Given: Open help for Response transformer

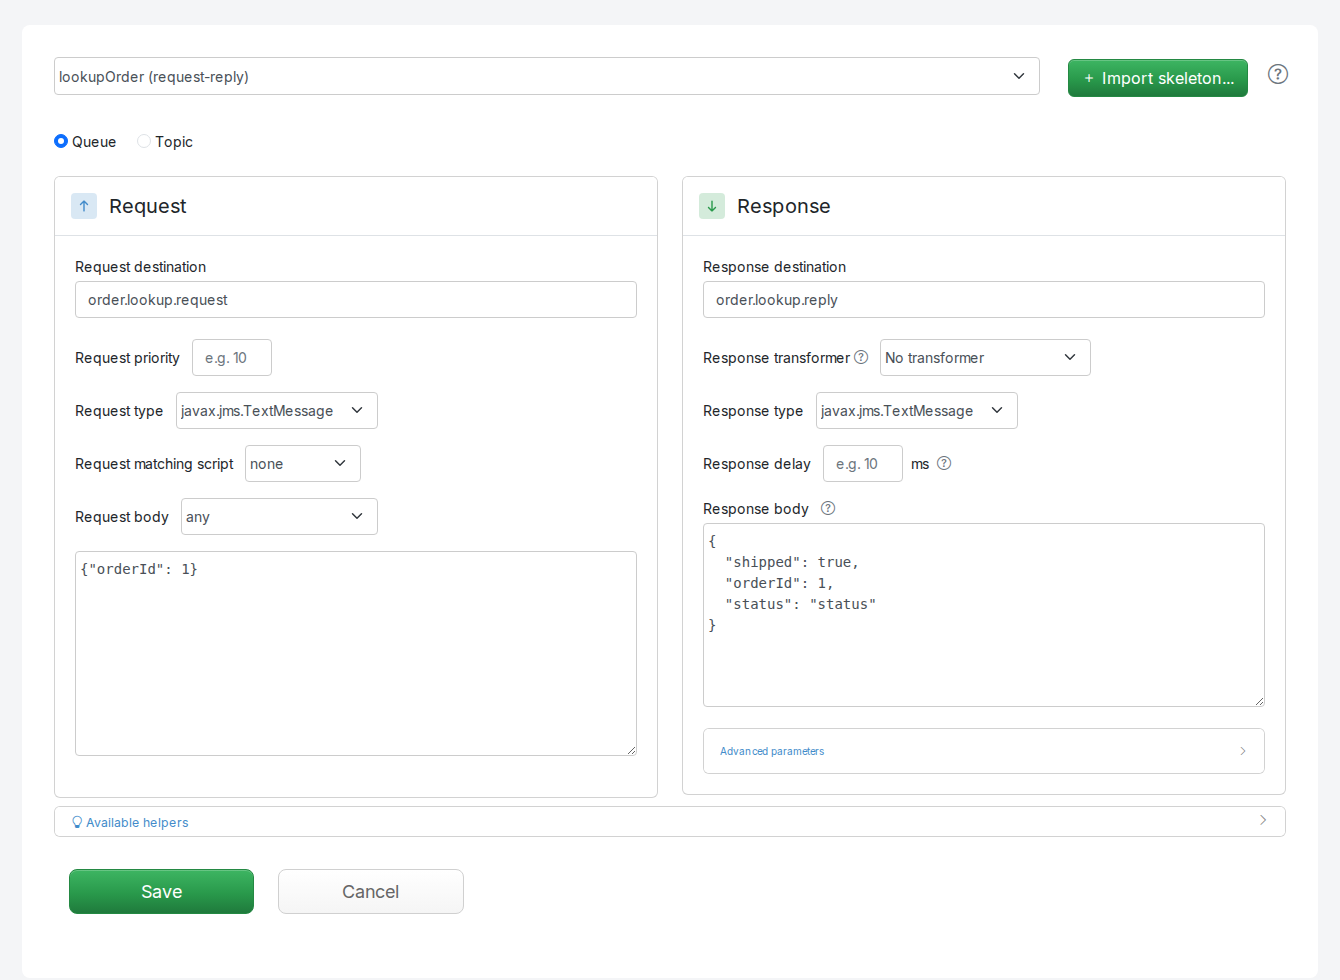Looking at the screenshot, I should 861,357.
